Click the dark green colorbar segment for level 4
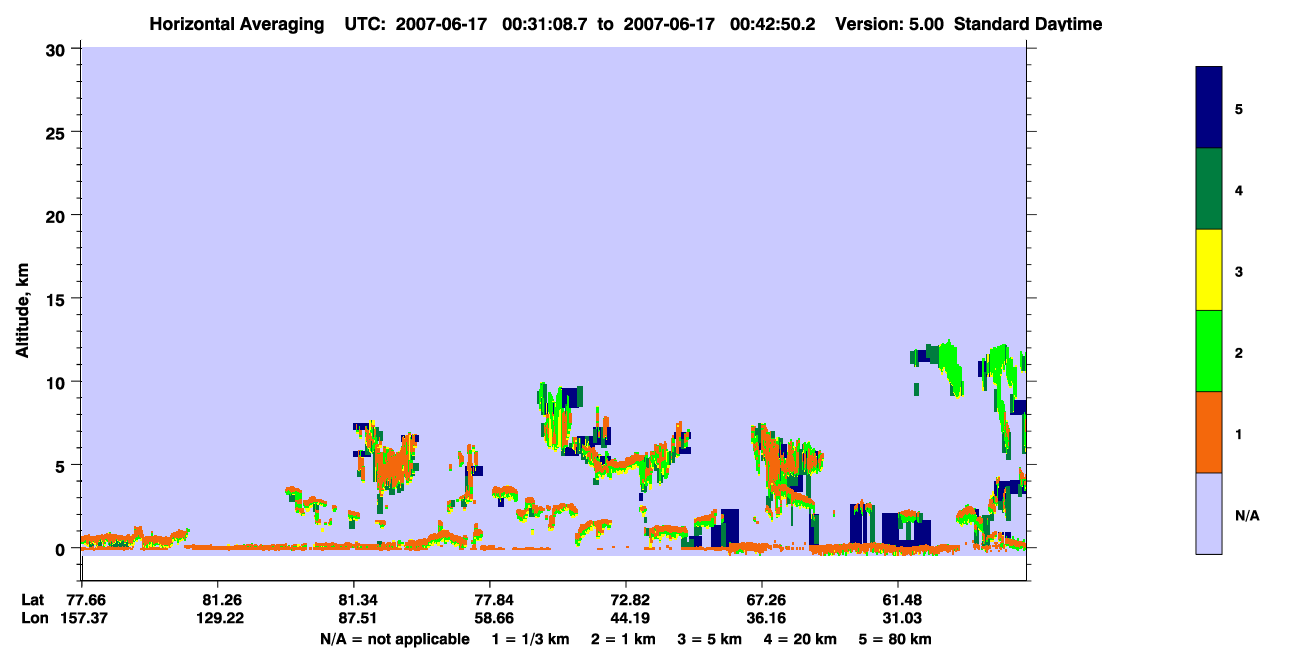 [1208, 189]
